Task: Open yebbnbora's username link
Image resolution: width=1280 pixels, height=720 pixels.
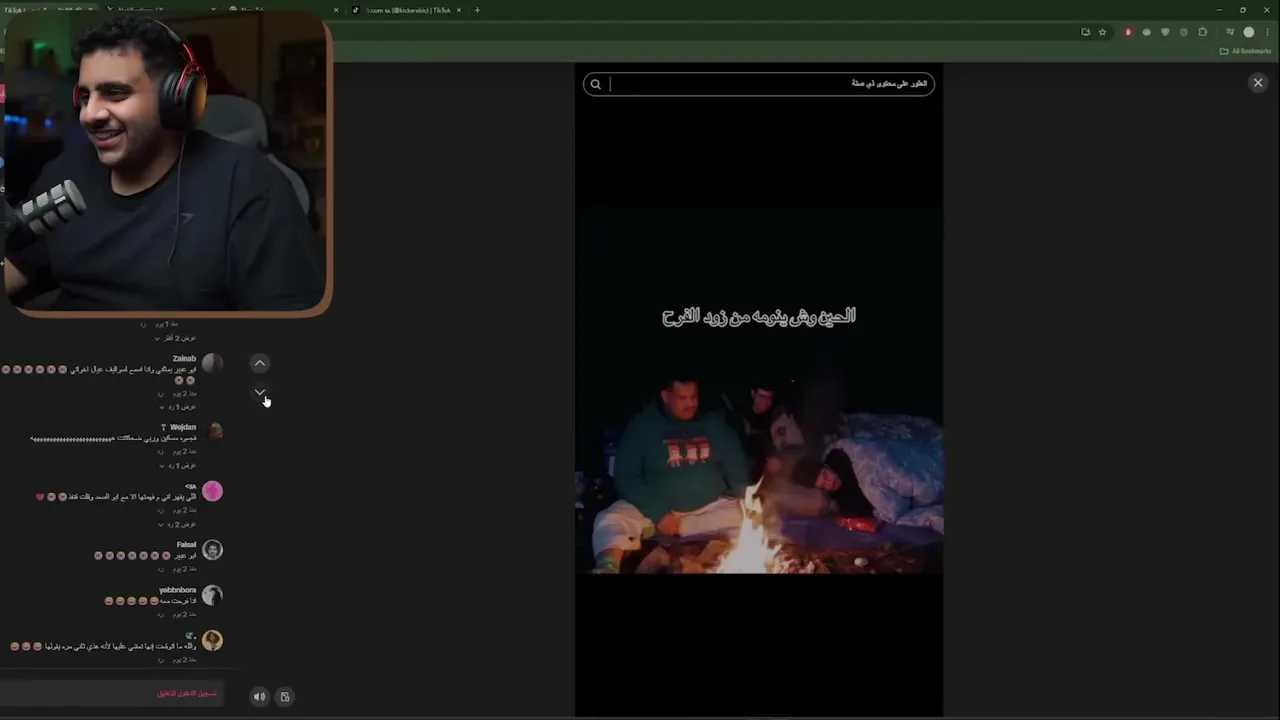Action: point(177,590)
